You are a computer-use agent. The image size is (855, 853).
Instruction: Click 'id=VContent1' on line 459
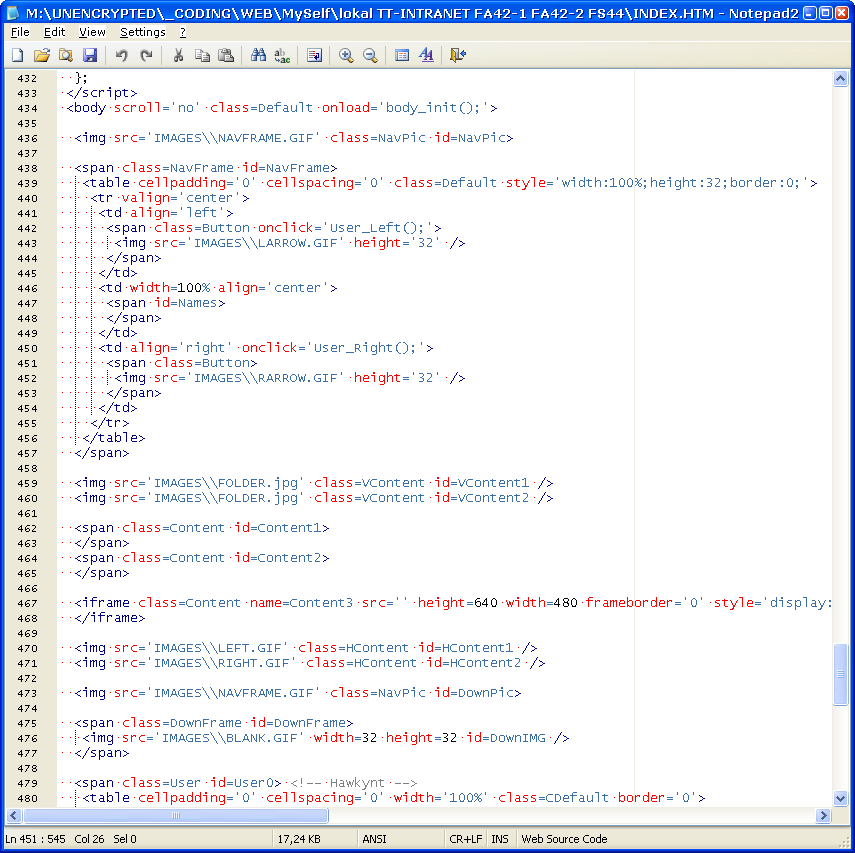click(x=481, y=483)
